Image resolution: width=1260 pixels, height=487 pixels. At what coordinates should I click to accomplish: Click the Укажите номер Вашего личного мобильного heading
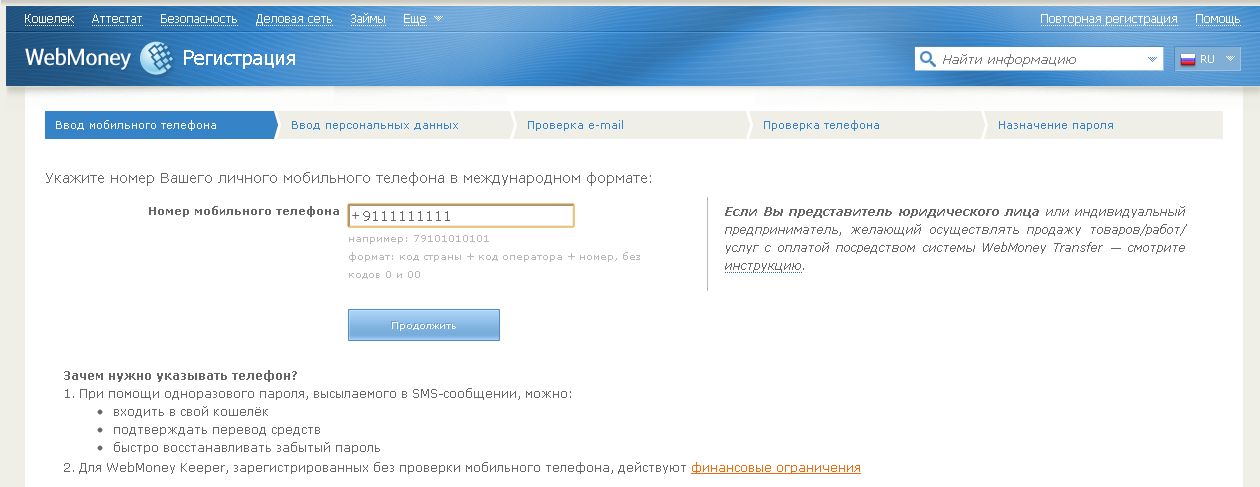[348, 178]
